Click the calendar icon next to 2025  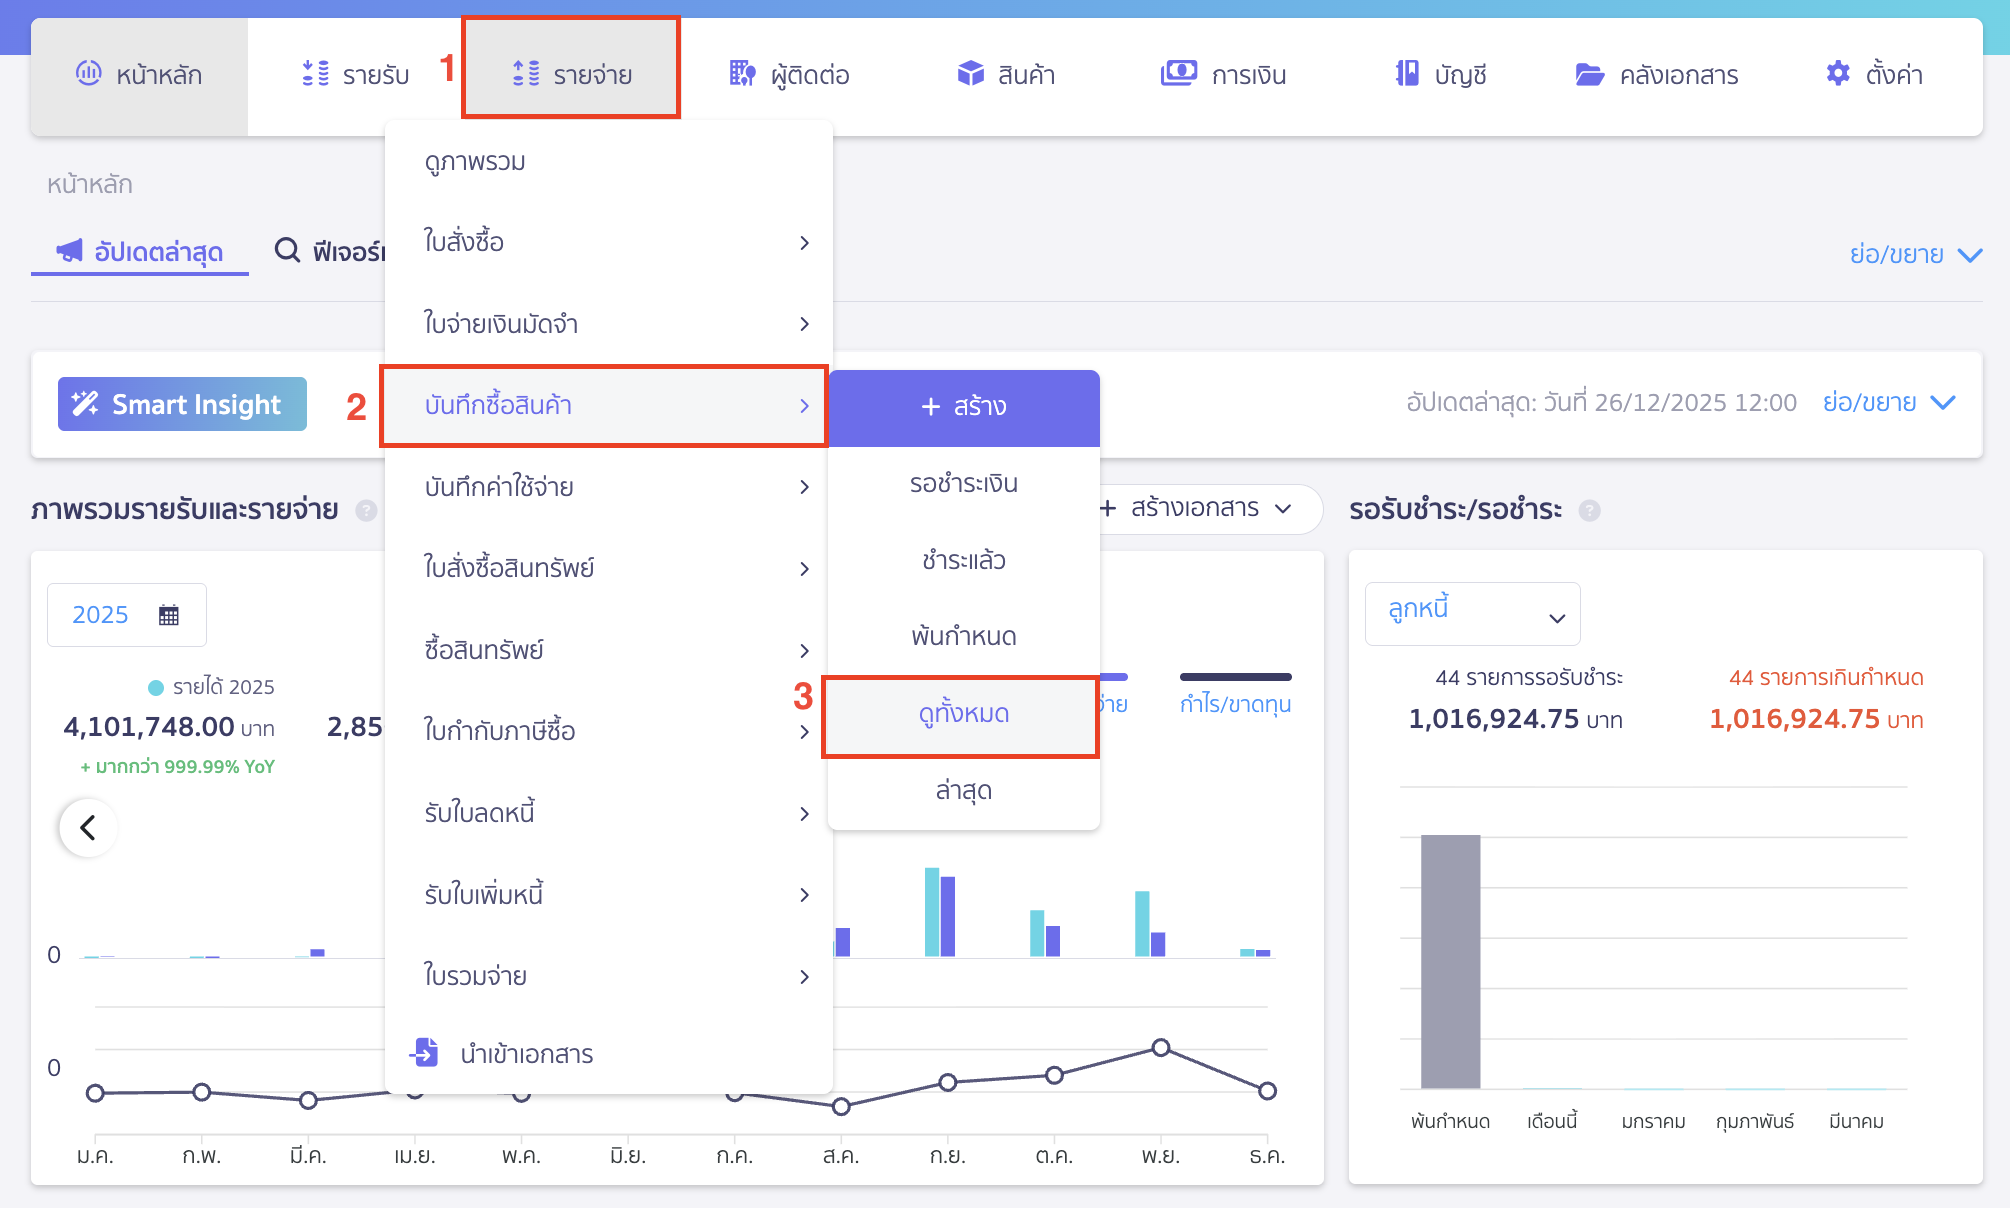click(169, 615)
